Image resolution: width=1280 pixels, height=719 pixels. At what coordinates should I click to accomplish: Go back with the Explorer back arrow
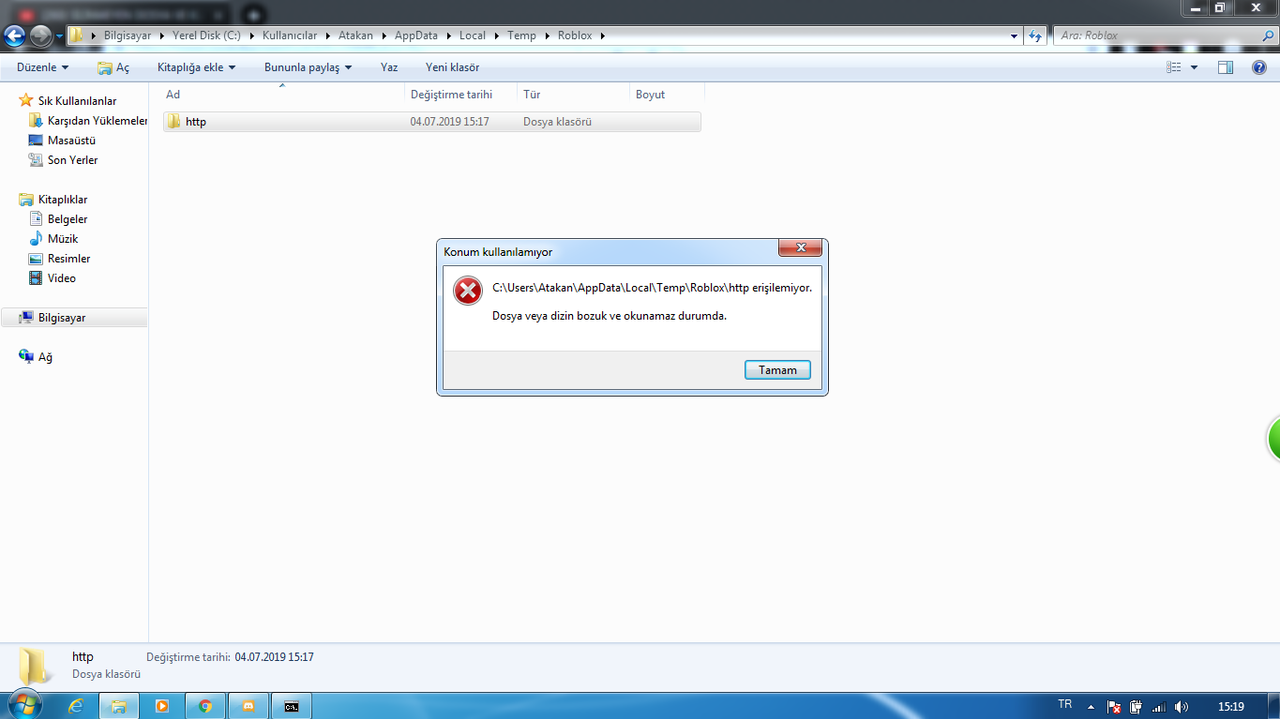pyautogui.click(x=14, y=36)
